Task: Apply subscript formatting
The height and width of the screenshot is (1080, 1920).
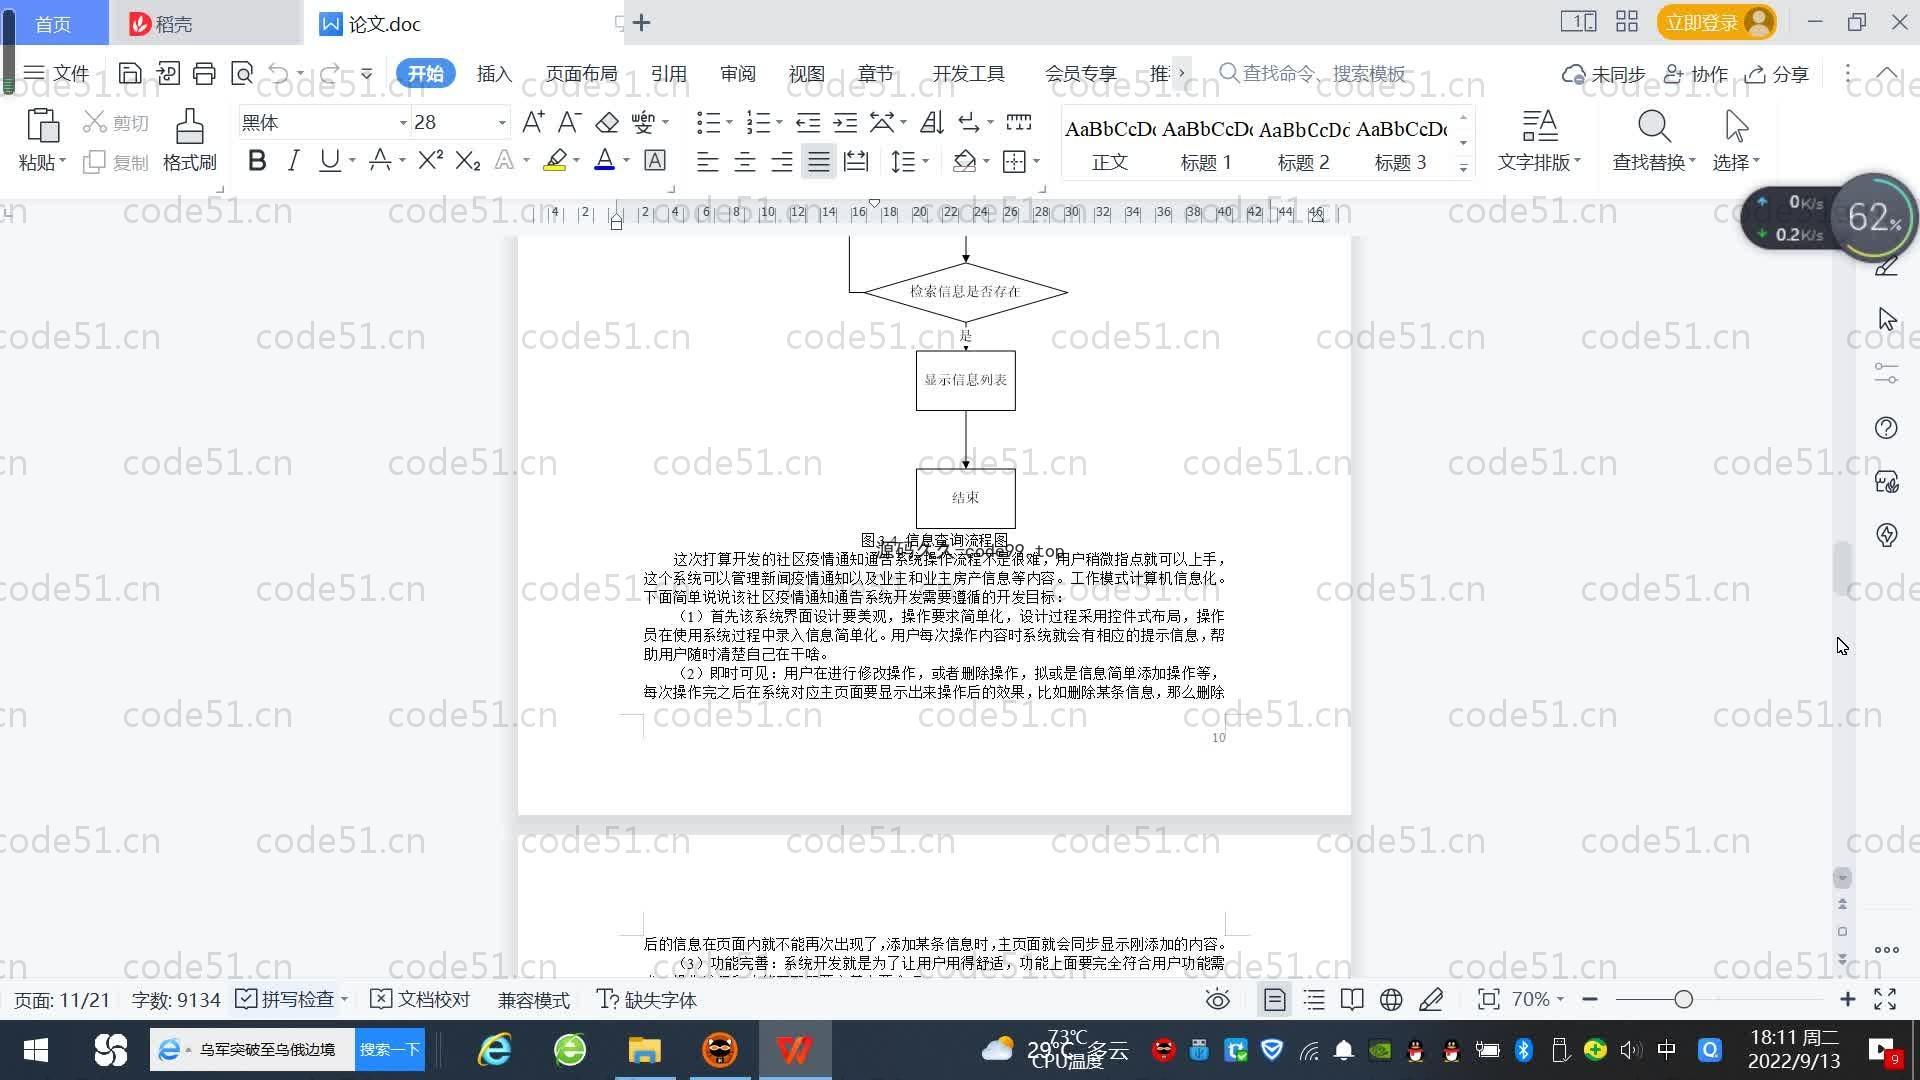Action: pyautogui.click(x=467, y=160)
